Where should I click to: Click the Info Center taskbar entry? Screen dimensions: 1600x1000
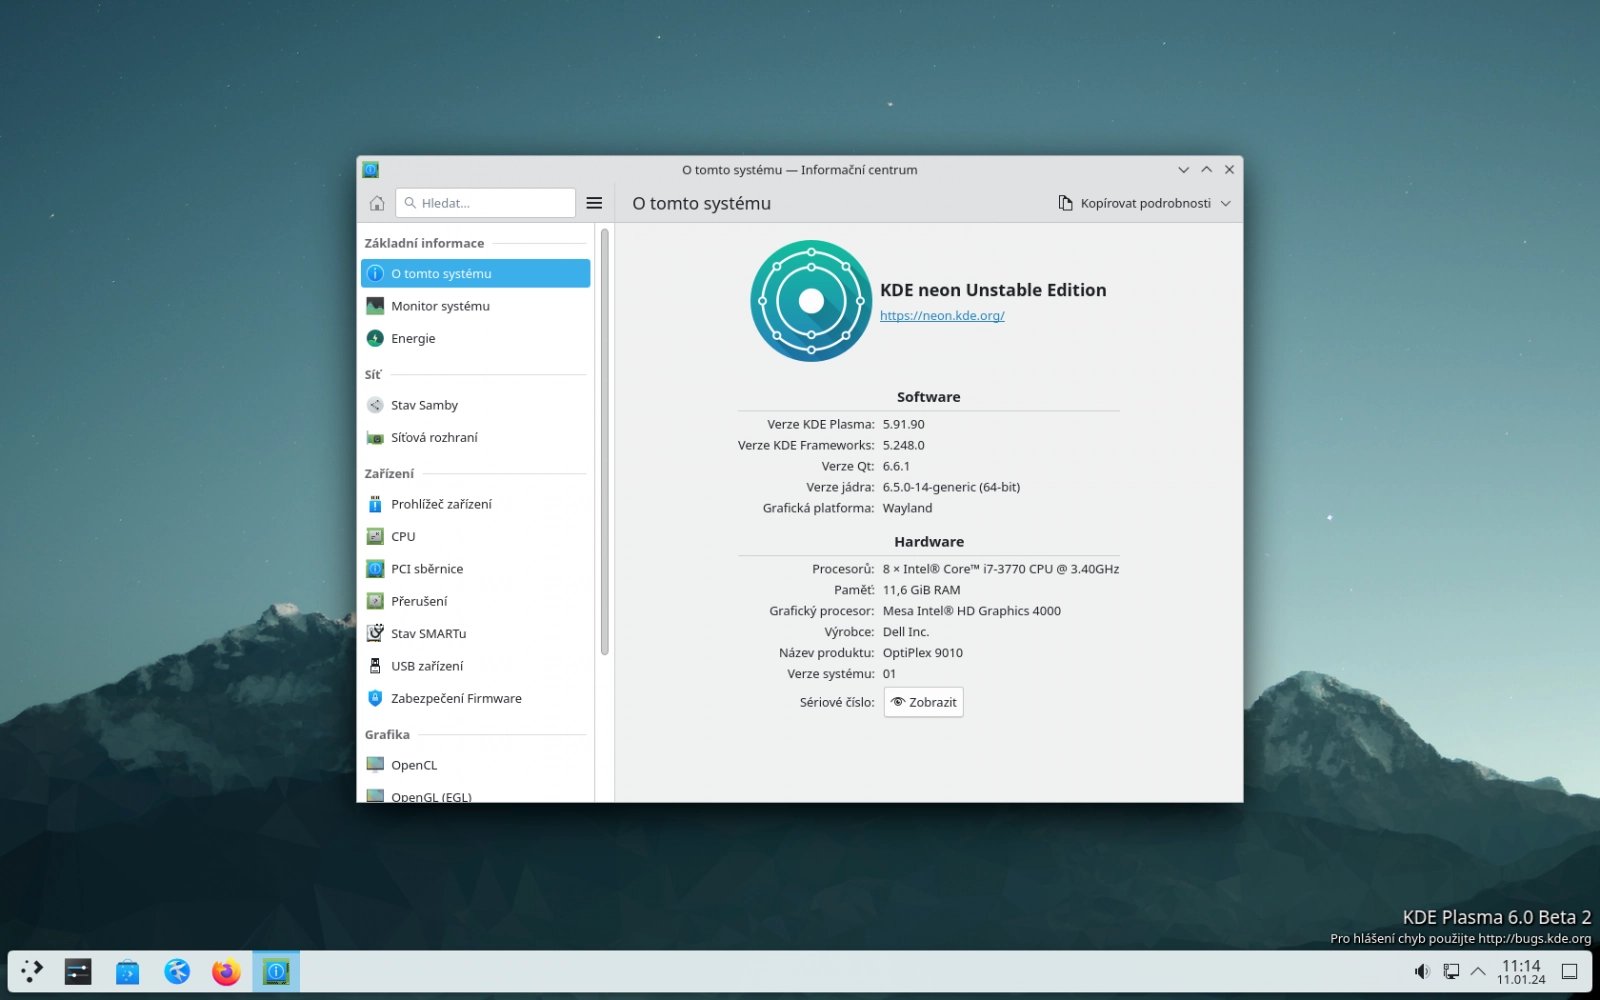[276, 971]
